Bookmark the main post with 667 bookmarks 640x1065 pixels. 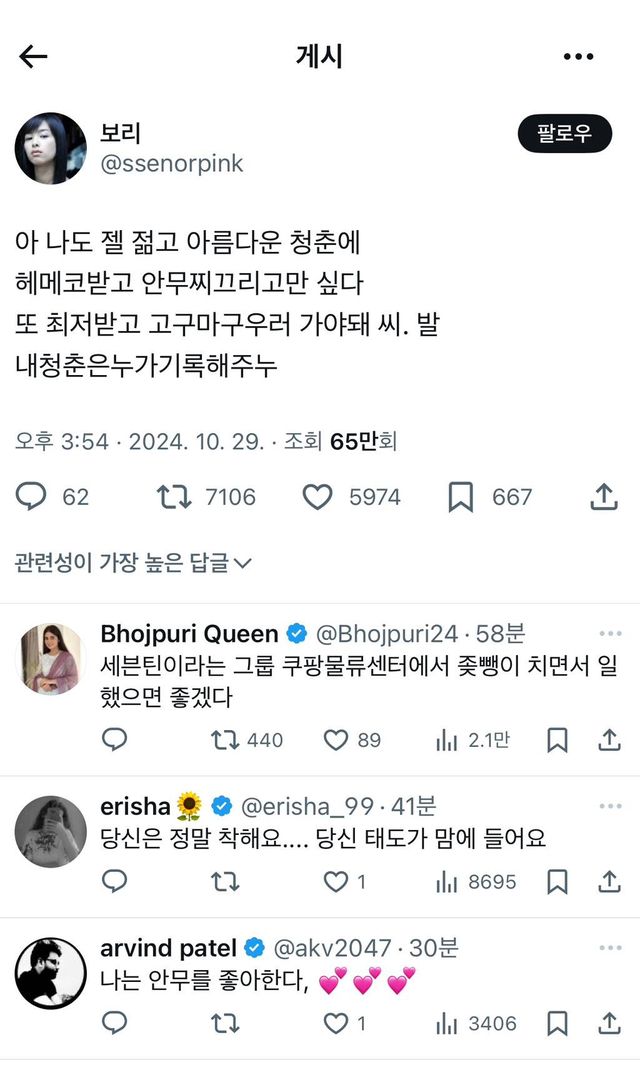(460, 496)
